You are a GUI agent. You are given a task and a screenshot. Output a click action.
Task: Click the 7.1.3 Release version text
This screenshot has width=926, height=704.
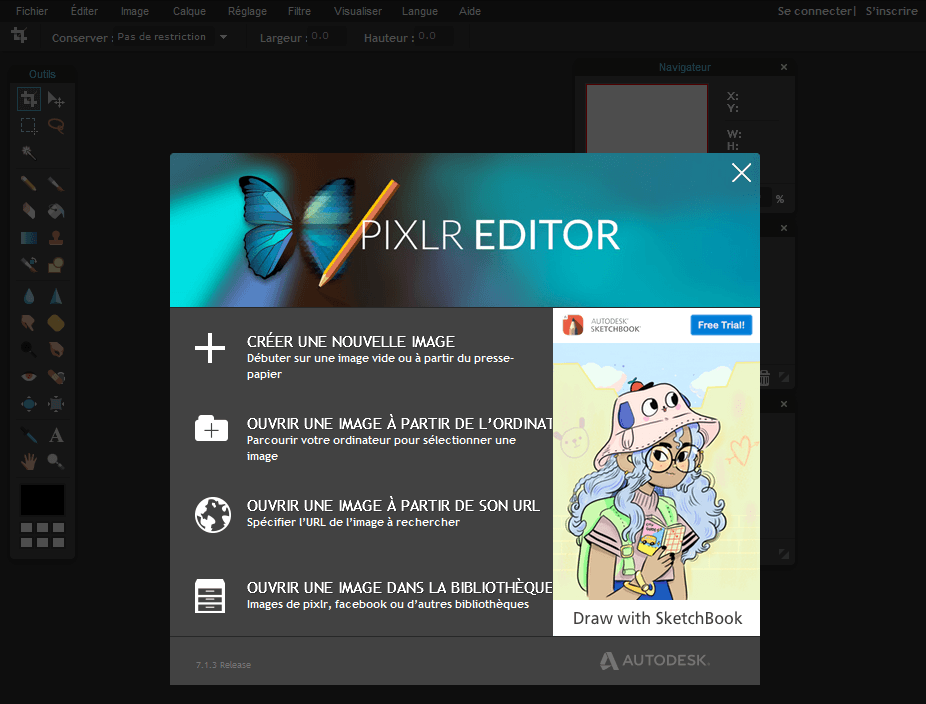(223, 665)
